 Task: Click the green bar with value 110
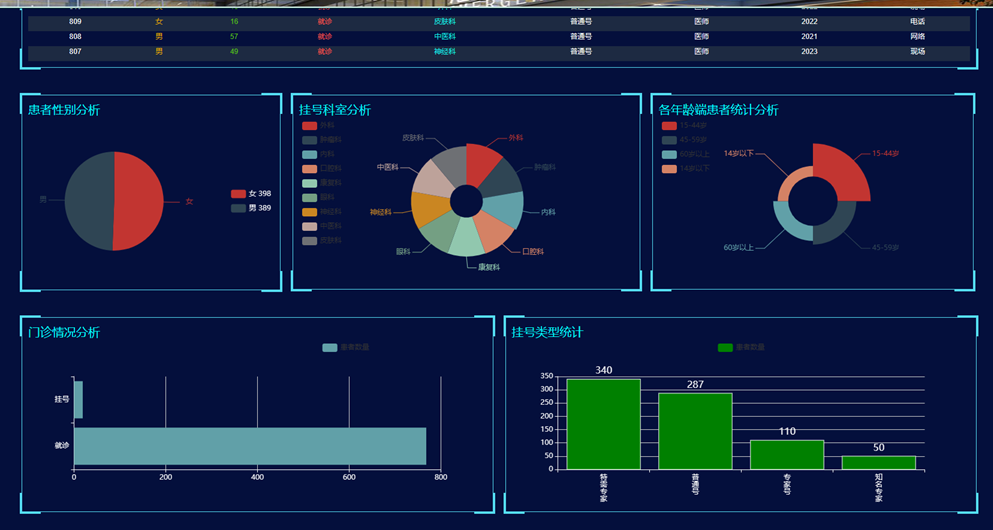[787, 454]
